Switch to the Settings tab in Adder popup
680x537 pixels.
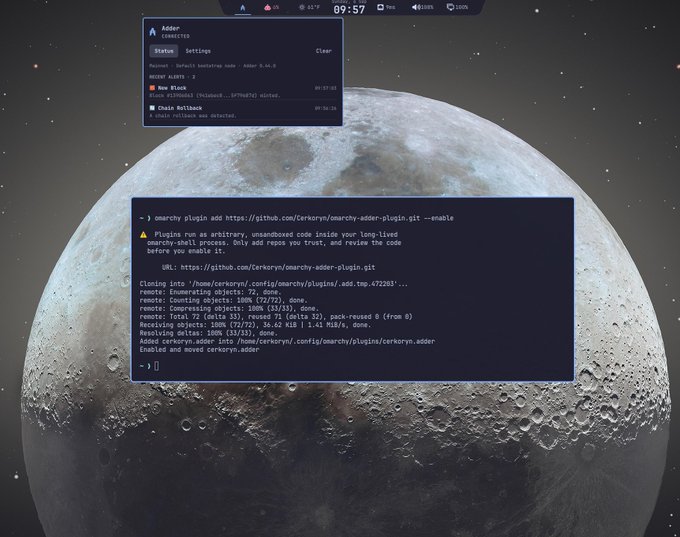click(x=198, y=51)
